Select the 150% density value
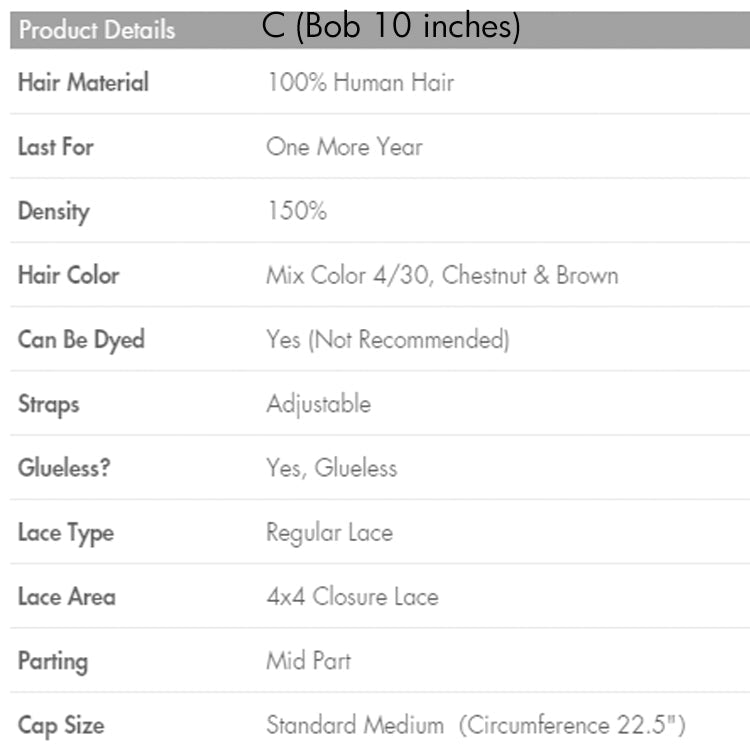Screen dimensions: 750x750 point(296,211)
